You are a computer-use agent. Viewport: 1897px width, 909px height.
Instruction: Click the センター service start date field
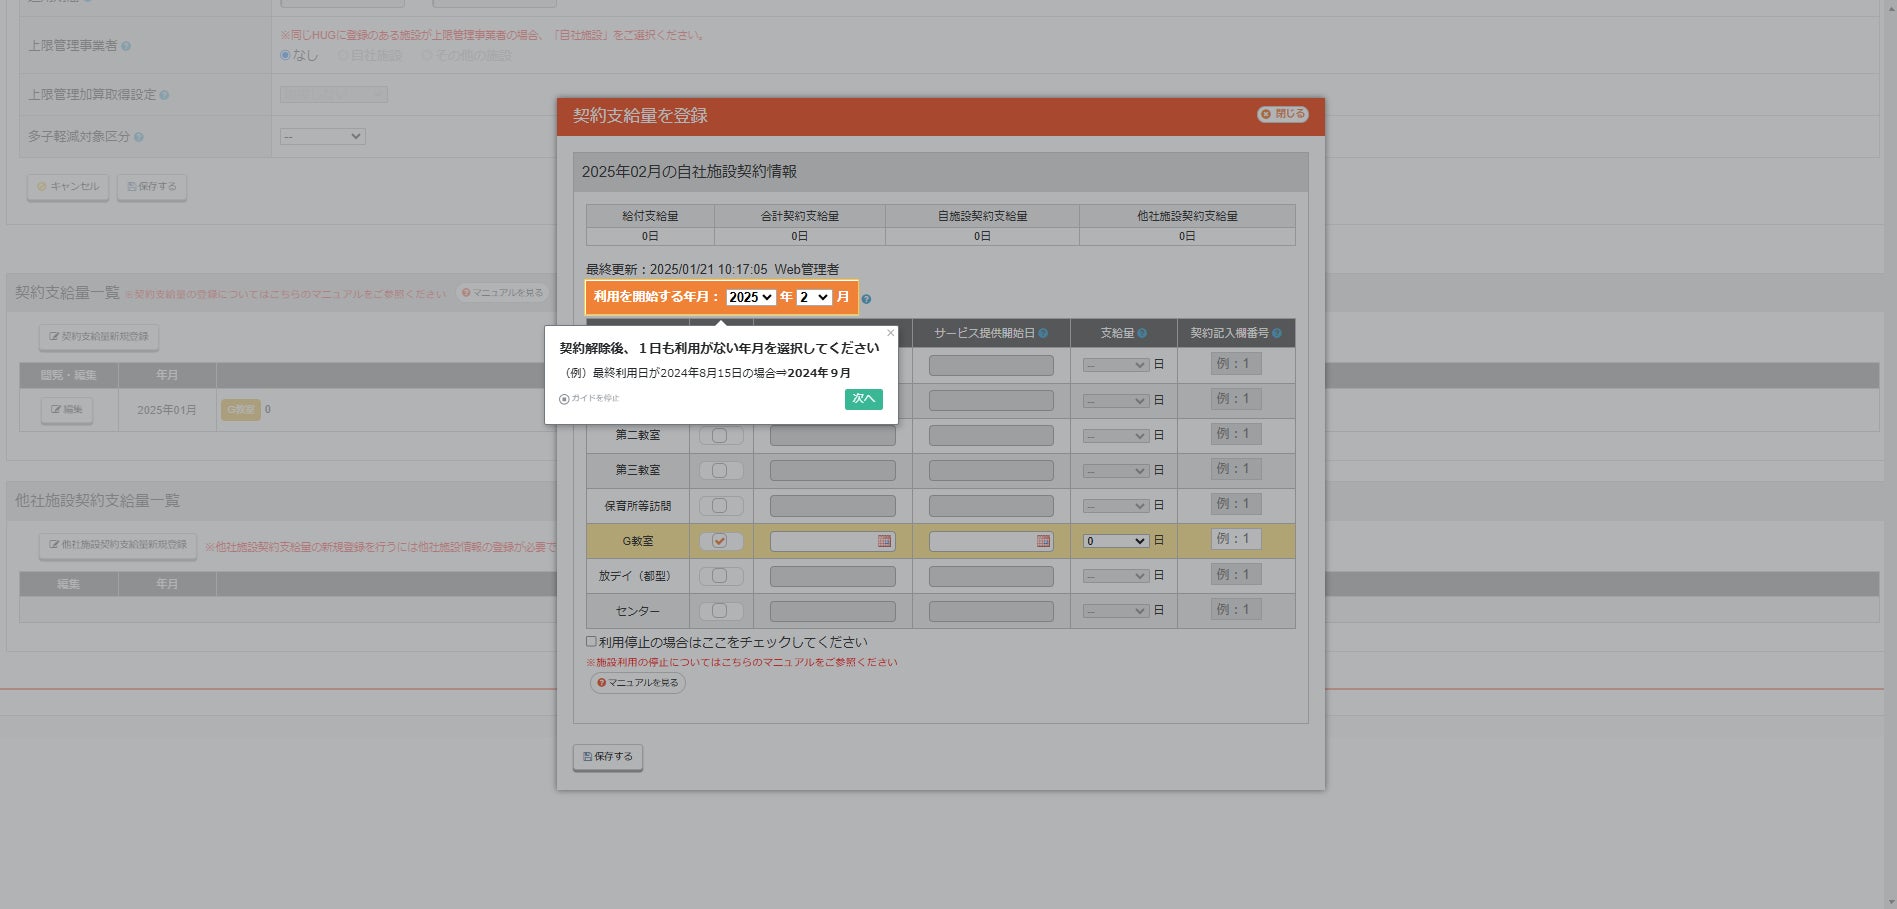click(991, 611)
